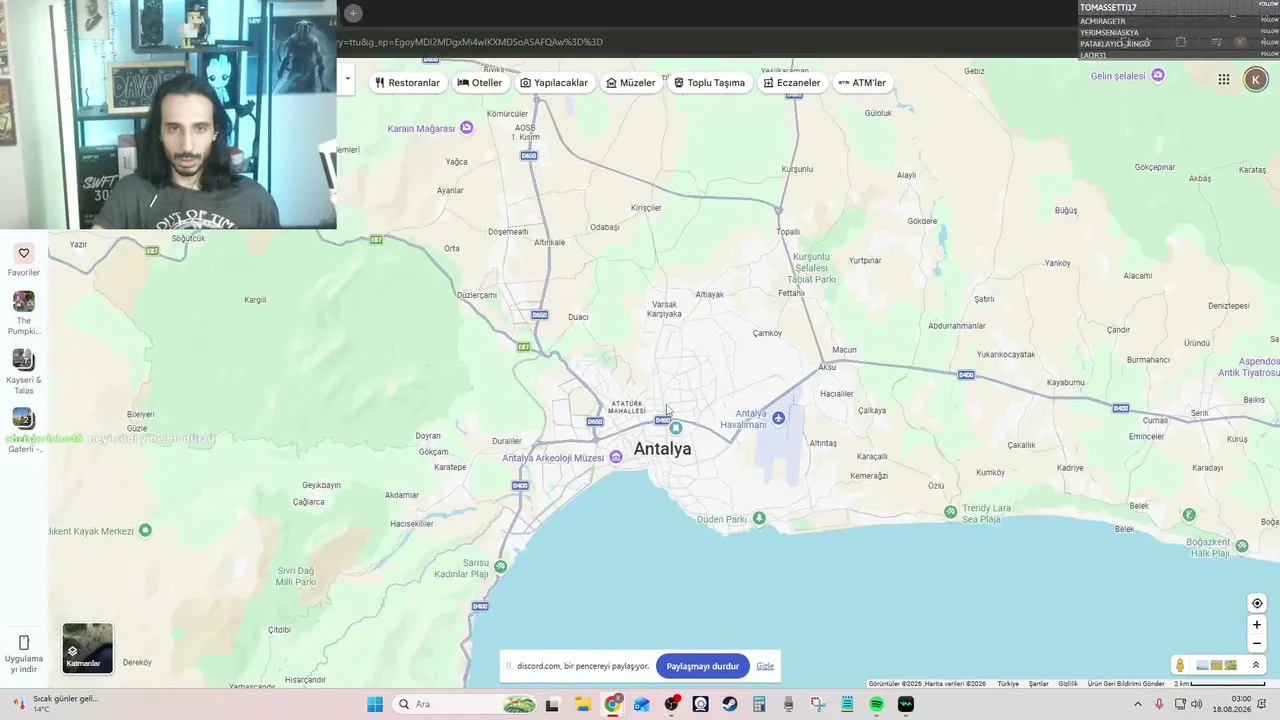
Task: Open new browser tab with plus
Action: click(x=353, y=13)
